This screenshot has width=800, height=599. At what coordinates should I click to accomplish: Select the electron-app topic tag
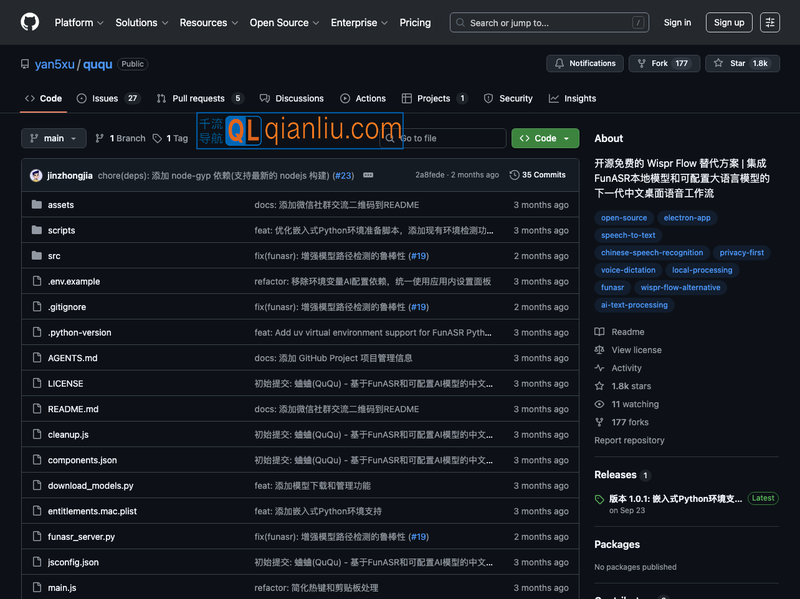pos(687,218)
